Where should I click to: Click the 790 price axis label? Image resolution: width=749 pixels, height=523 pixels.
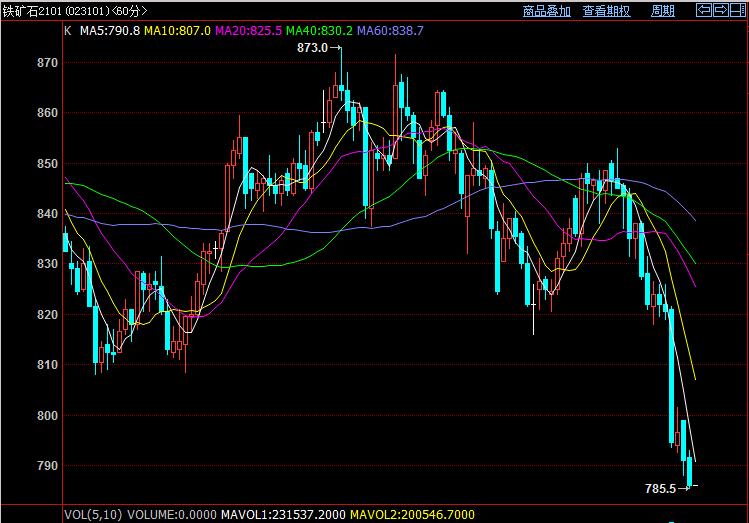(47, 466)
